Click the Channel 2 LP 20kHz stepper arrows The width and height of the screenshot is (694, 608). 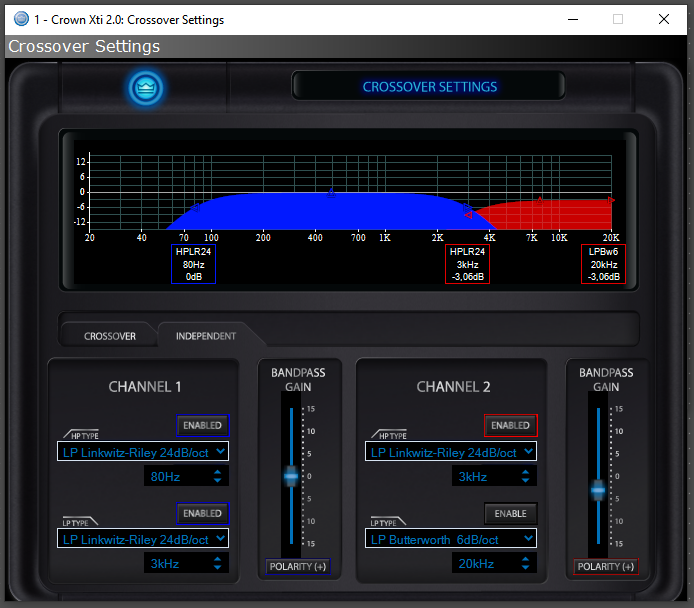526,564
